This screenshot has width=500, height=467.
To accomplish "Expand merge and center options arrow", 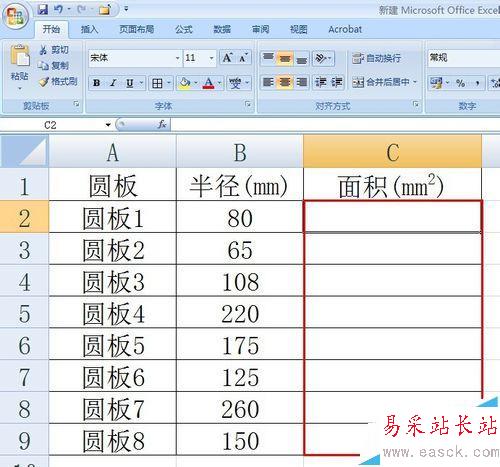I will click(415, 82).
